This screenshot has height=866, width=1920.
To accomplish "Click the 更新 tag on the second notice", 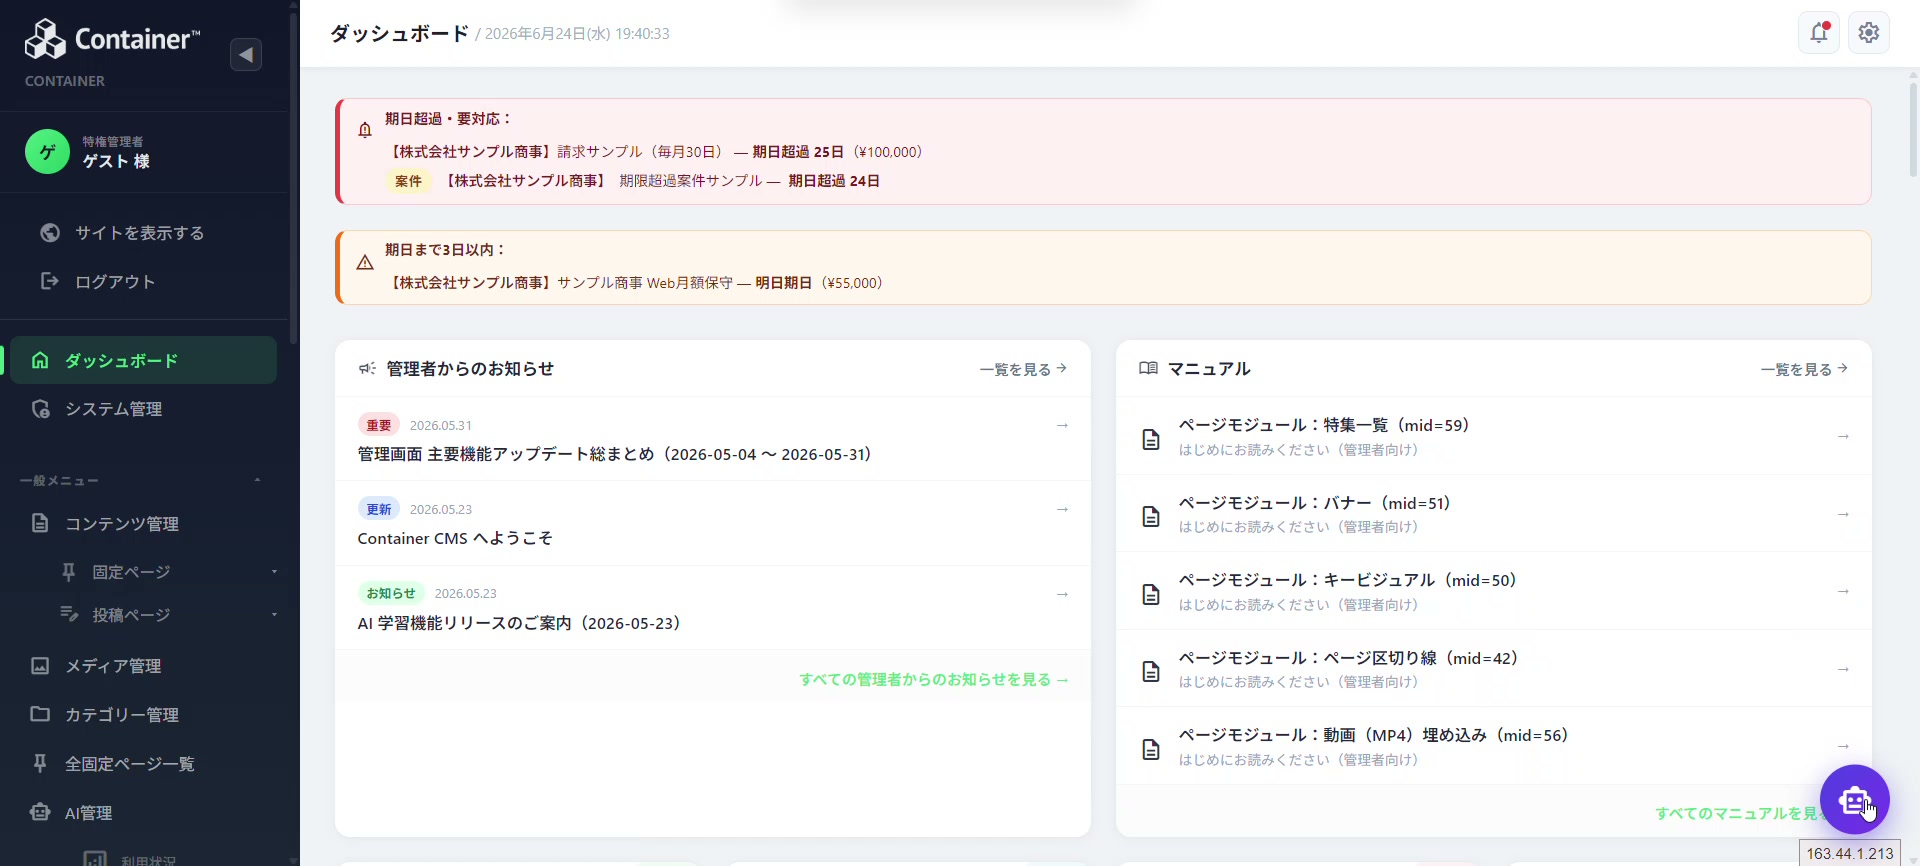I will tap(379, 509).
